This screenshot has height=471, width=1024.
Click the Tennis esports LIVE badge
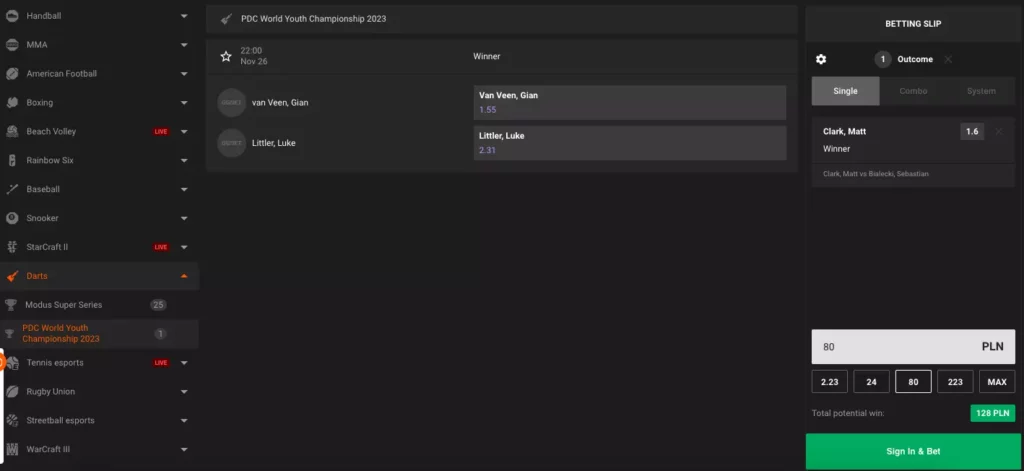point(161,363)
